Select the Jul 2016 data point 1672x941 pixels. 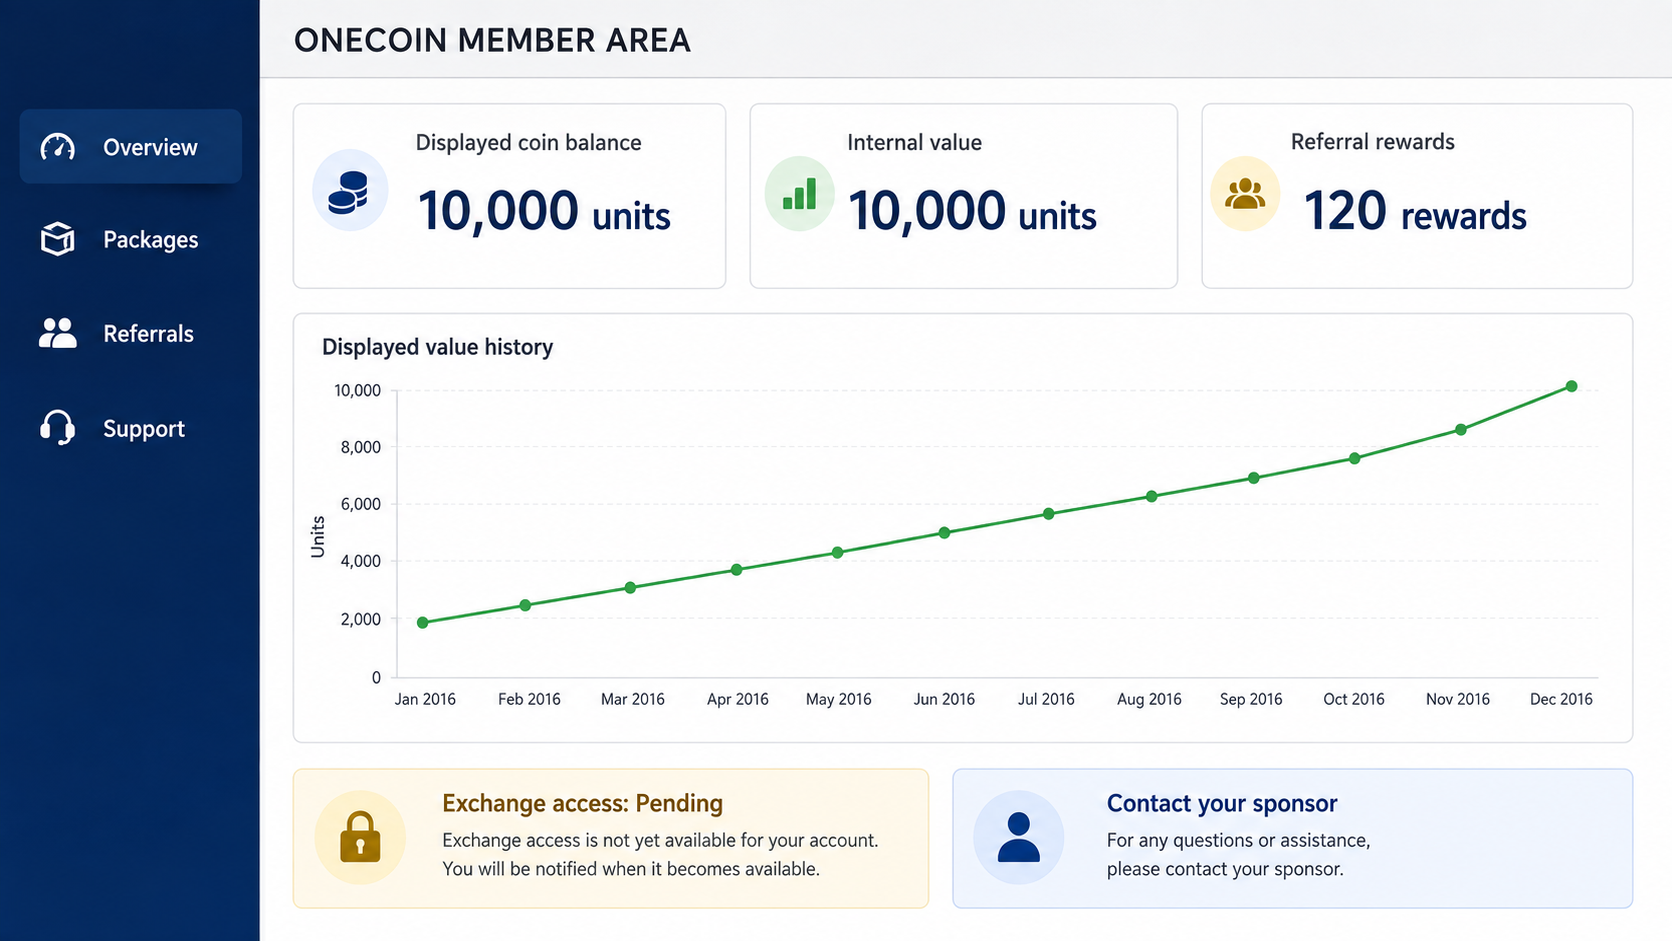click(1049, 514)
